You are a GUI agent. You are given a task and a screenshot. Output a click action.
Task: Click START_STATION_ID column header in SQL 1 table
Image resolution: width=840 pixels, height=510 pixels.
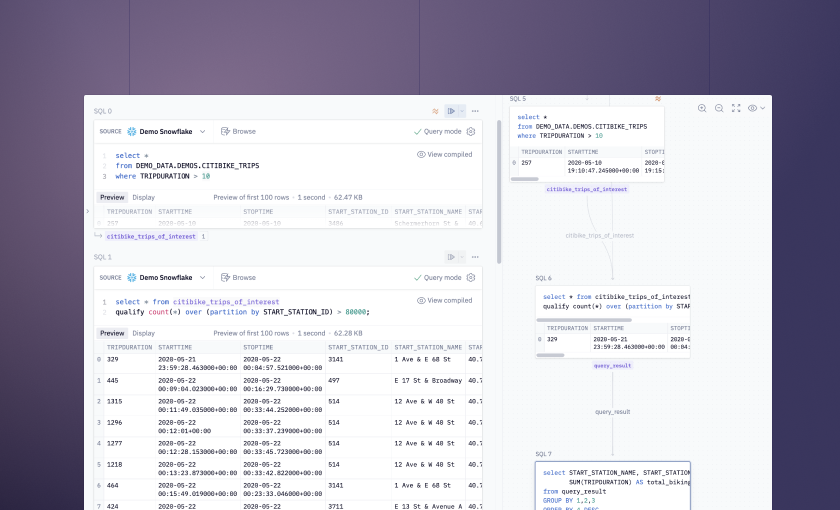click(x=358, y=347)
